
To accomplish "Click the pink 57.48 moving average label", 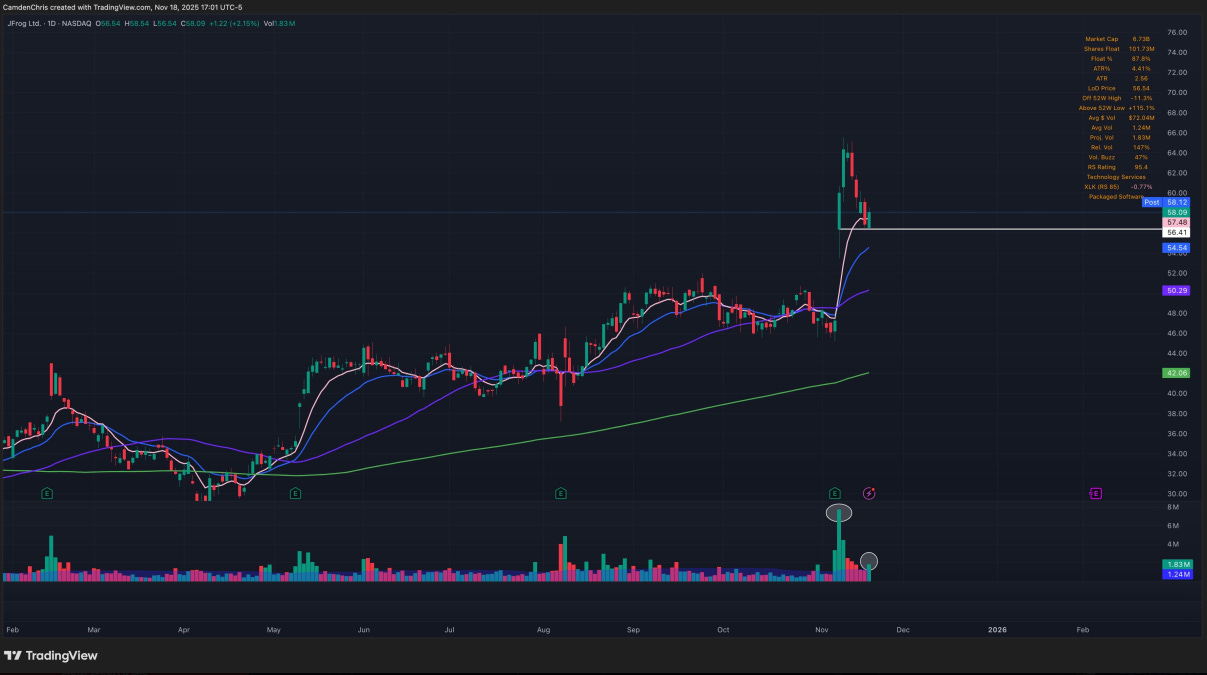I will coord(1176,222).
